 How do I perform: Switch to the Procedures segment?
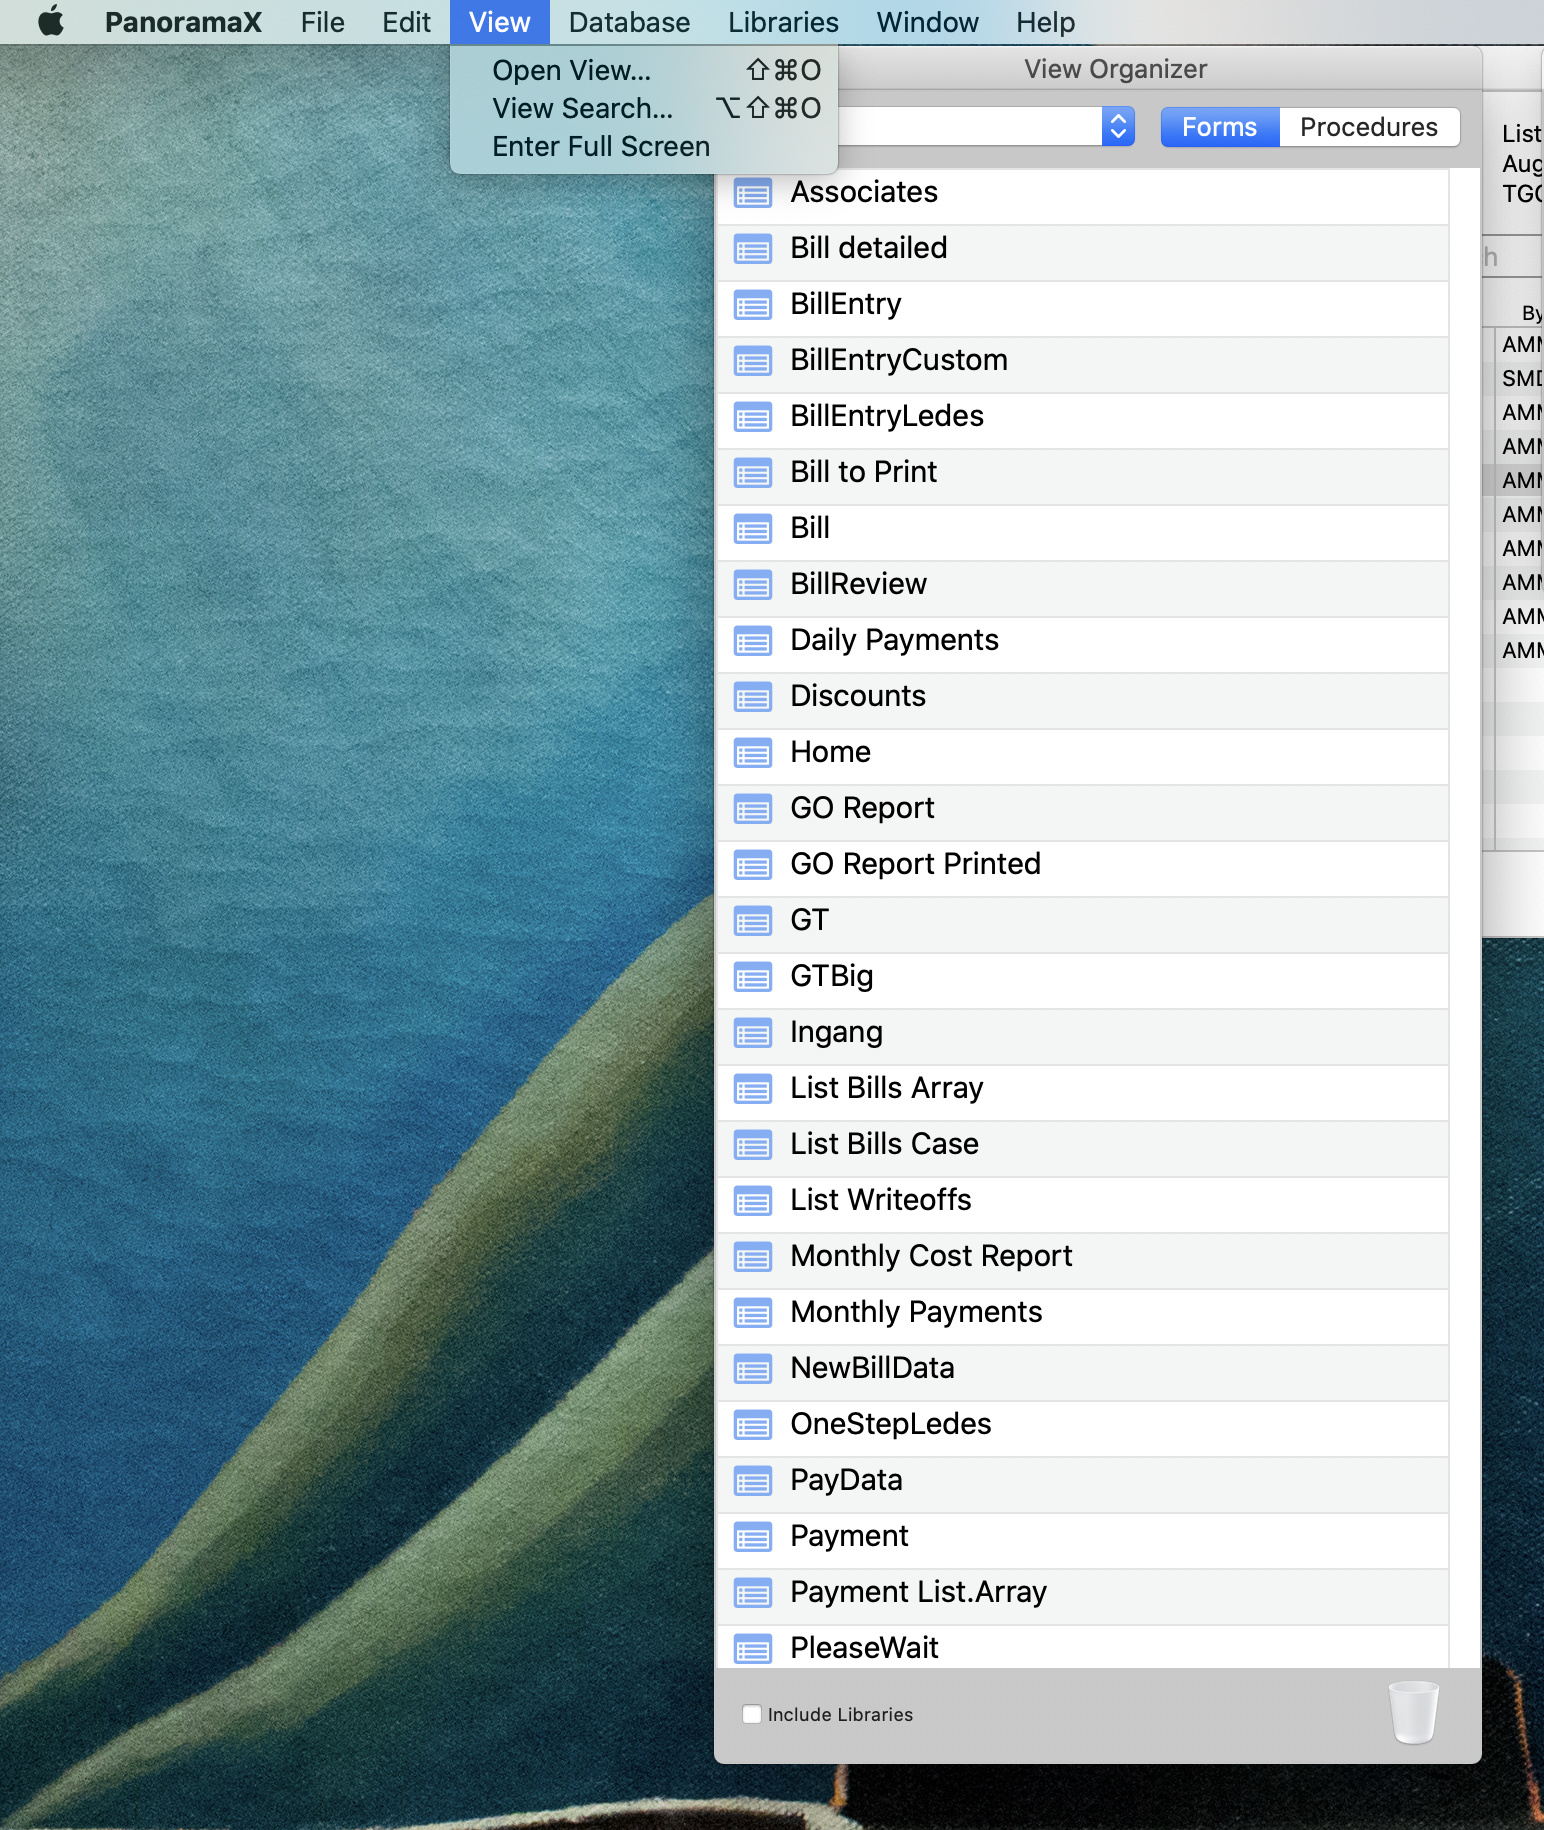pyautogui.click(x=1368, y=127)
